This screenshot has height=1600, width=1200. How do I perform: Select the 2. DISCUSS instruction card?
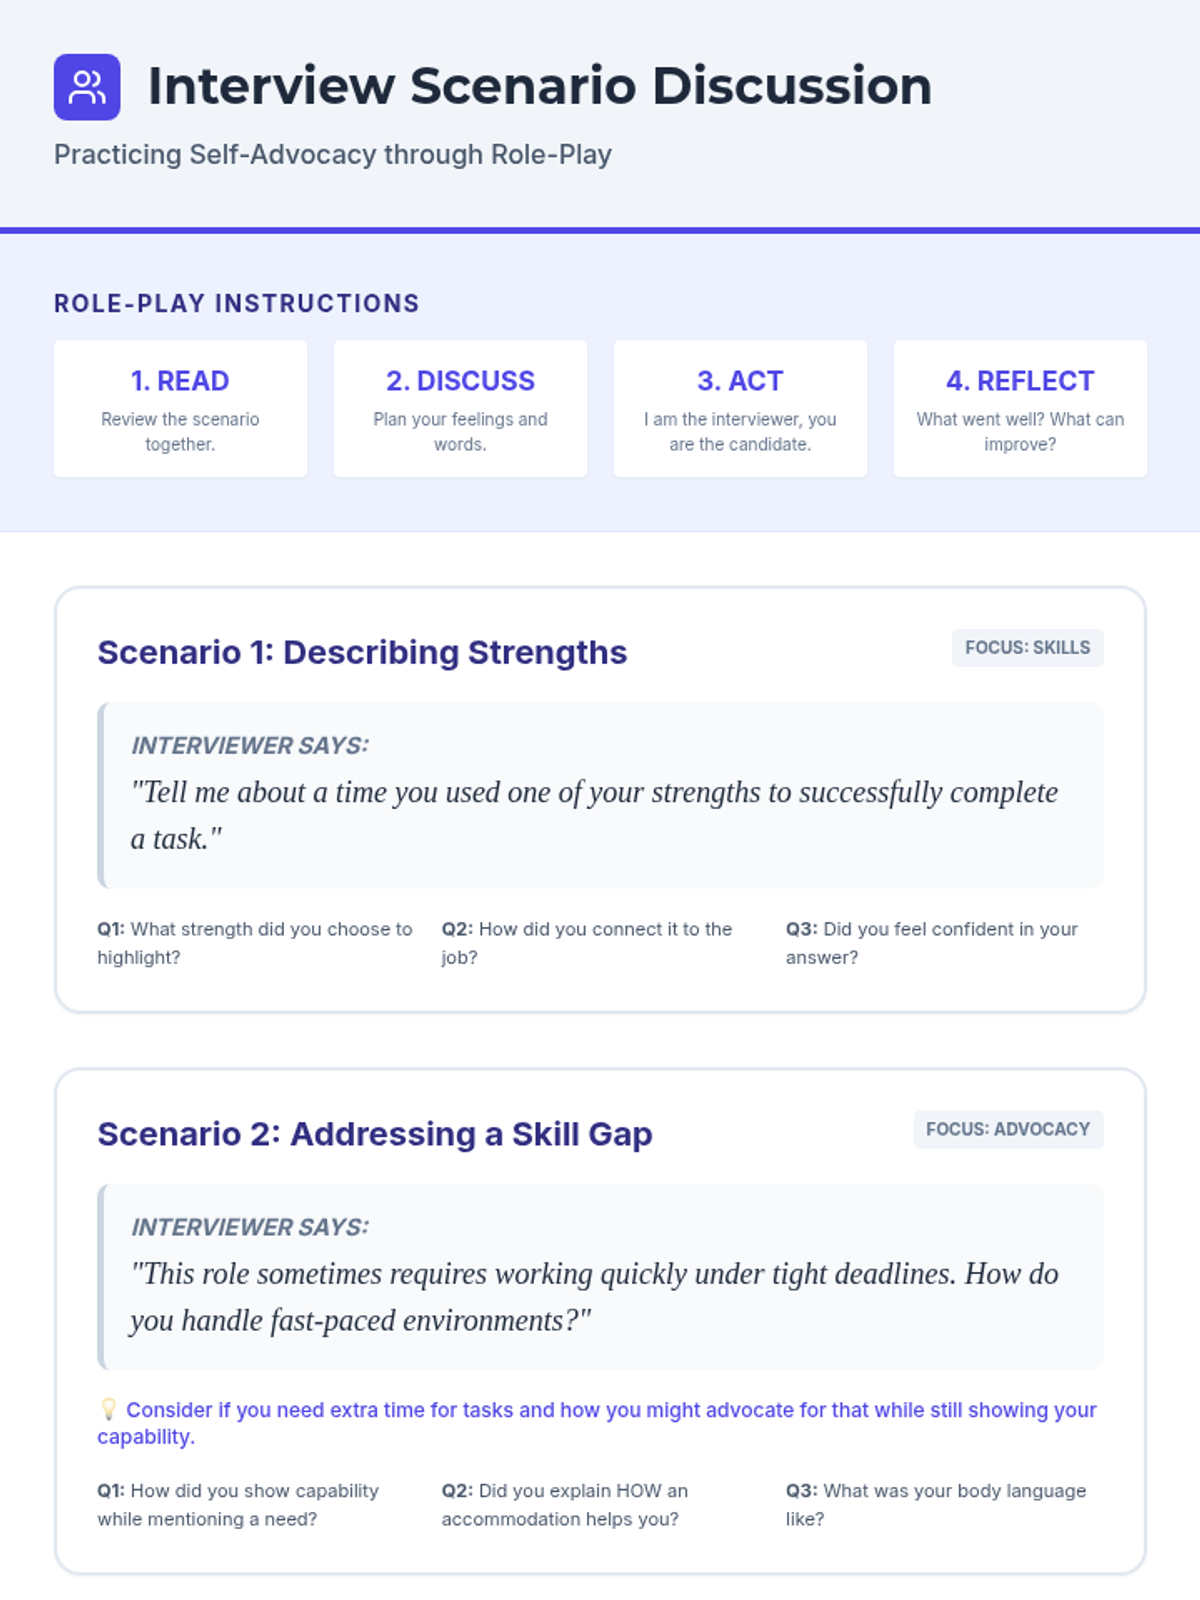click(x=460, y=409)
